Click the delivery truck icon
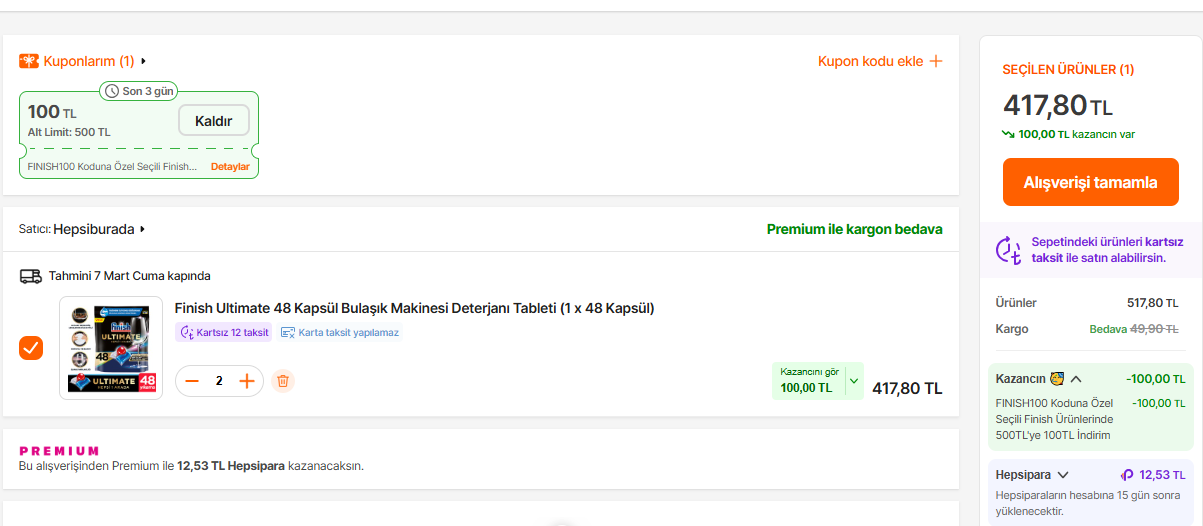 (x=31, y=276)
